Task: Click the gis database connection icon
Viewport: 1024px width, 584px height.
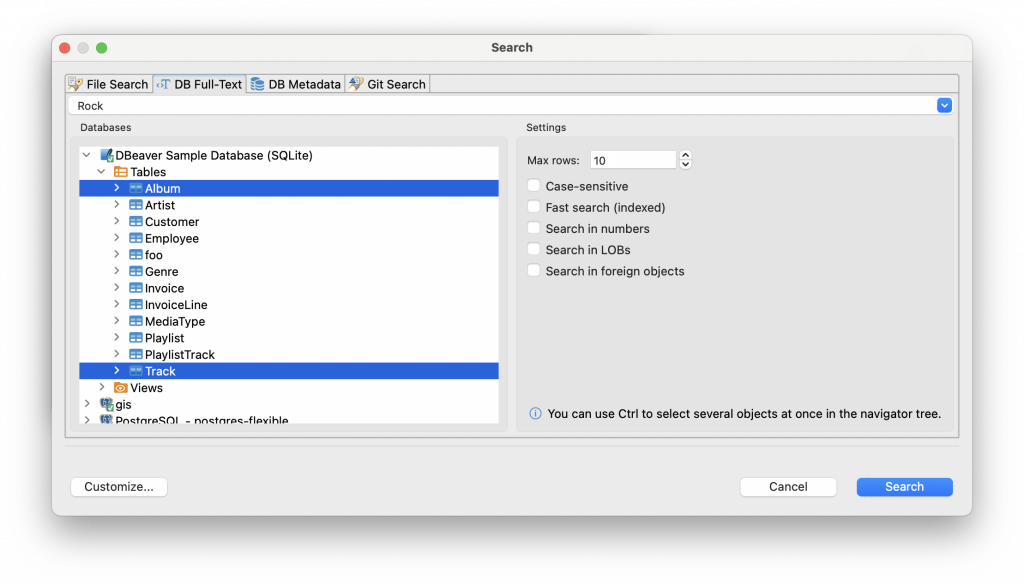Action: pos(106,404)
